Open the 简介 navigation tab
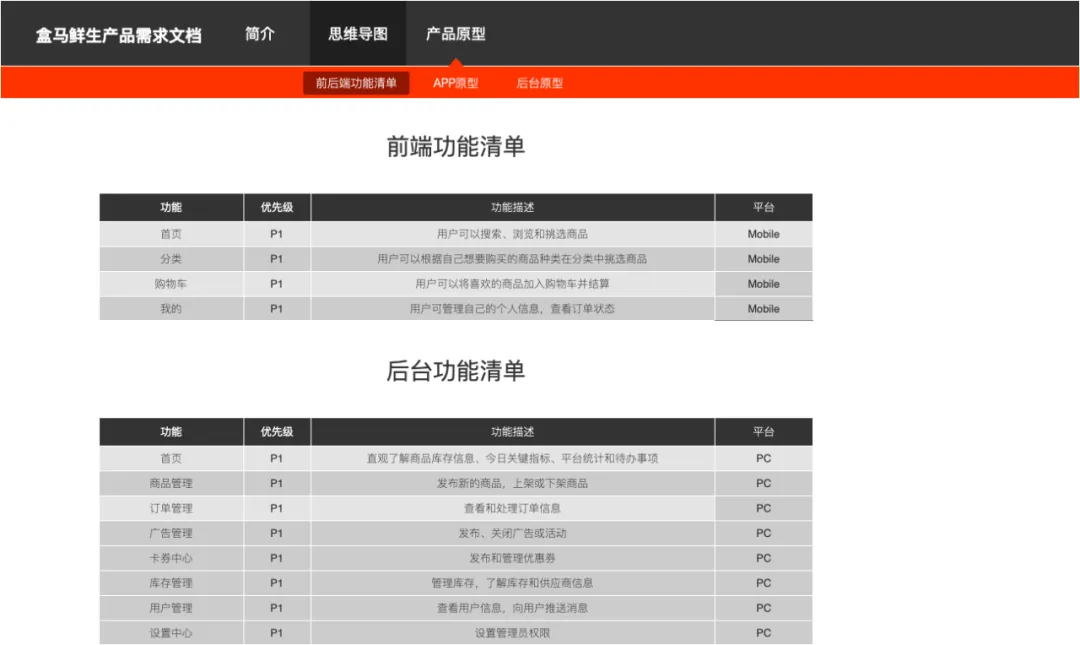 coord(258,33)
